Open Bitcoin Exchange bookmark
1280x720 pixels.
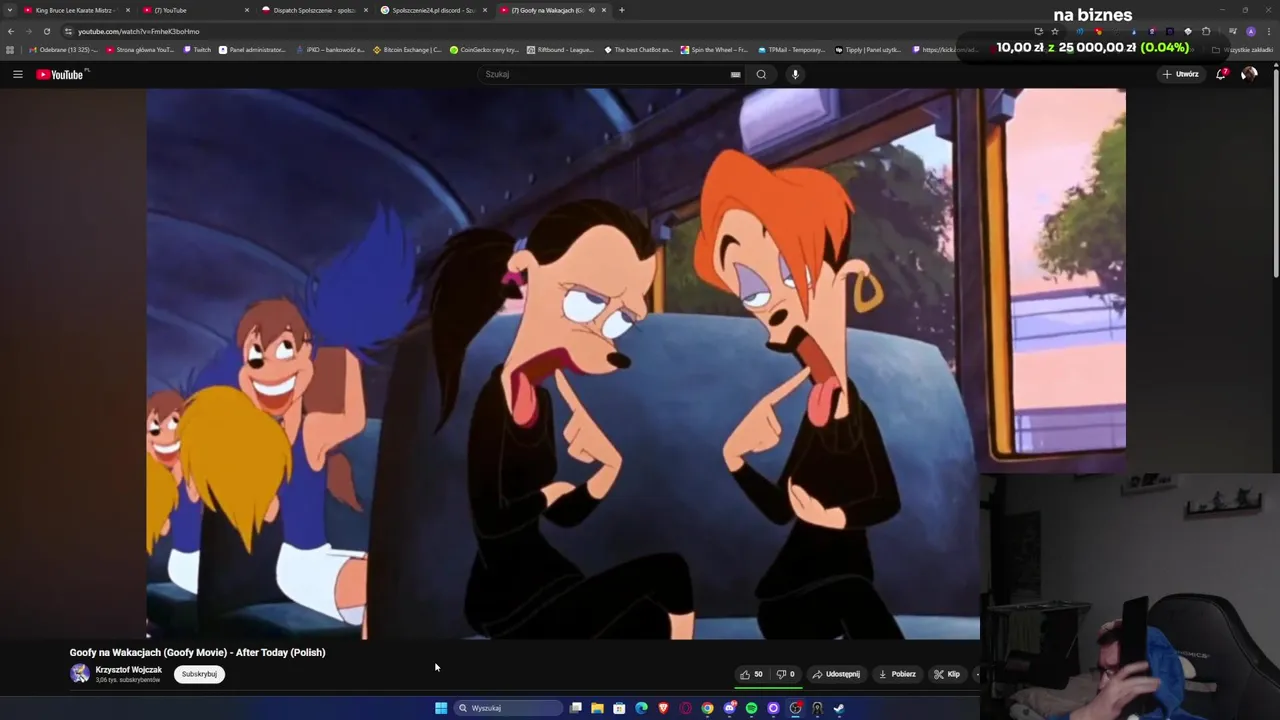coord(407,49)
